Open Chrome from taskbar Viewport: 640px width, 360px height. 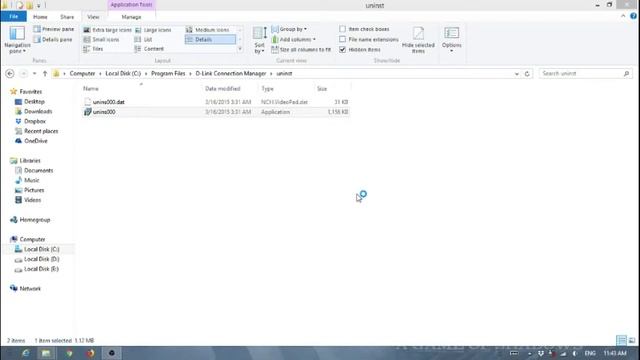pos(69,353)
